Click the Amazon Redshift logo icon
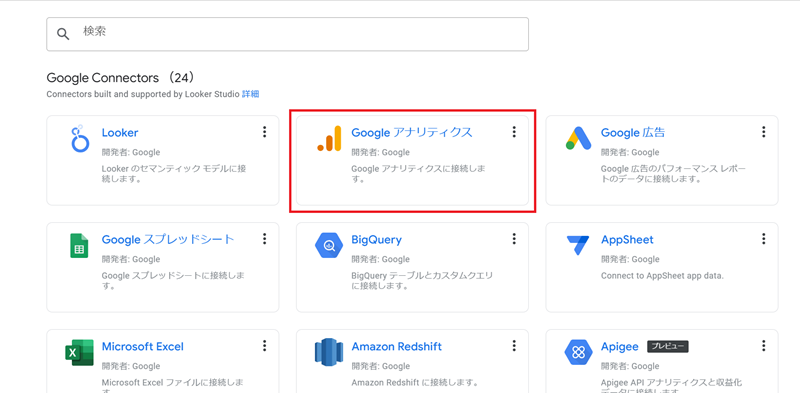This screenshot has width=800, height=393. click(329, 352)
